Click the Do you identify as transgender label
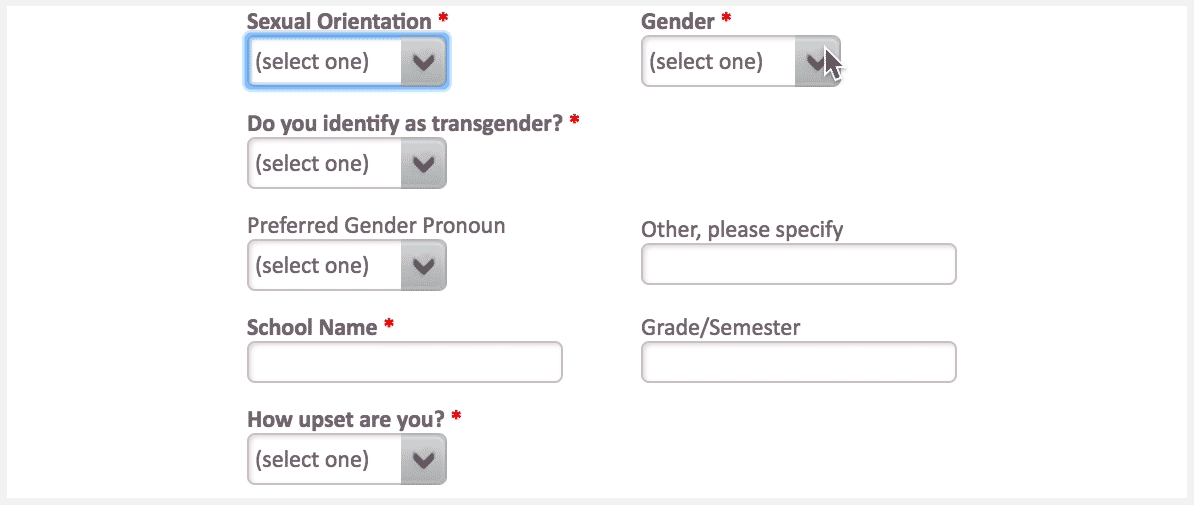Image resolution: width=1195 pixels, height=506 pixels. [x=405, y=123]
